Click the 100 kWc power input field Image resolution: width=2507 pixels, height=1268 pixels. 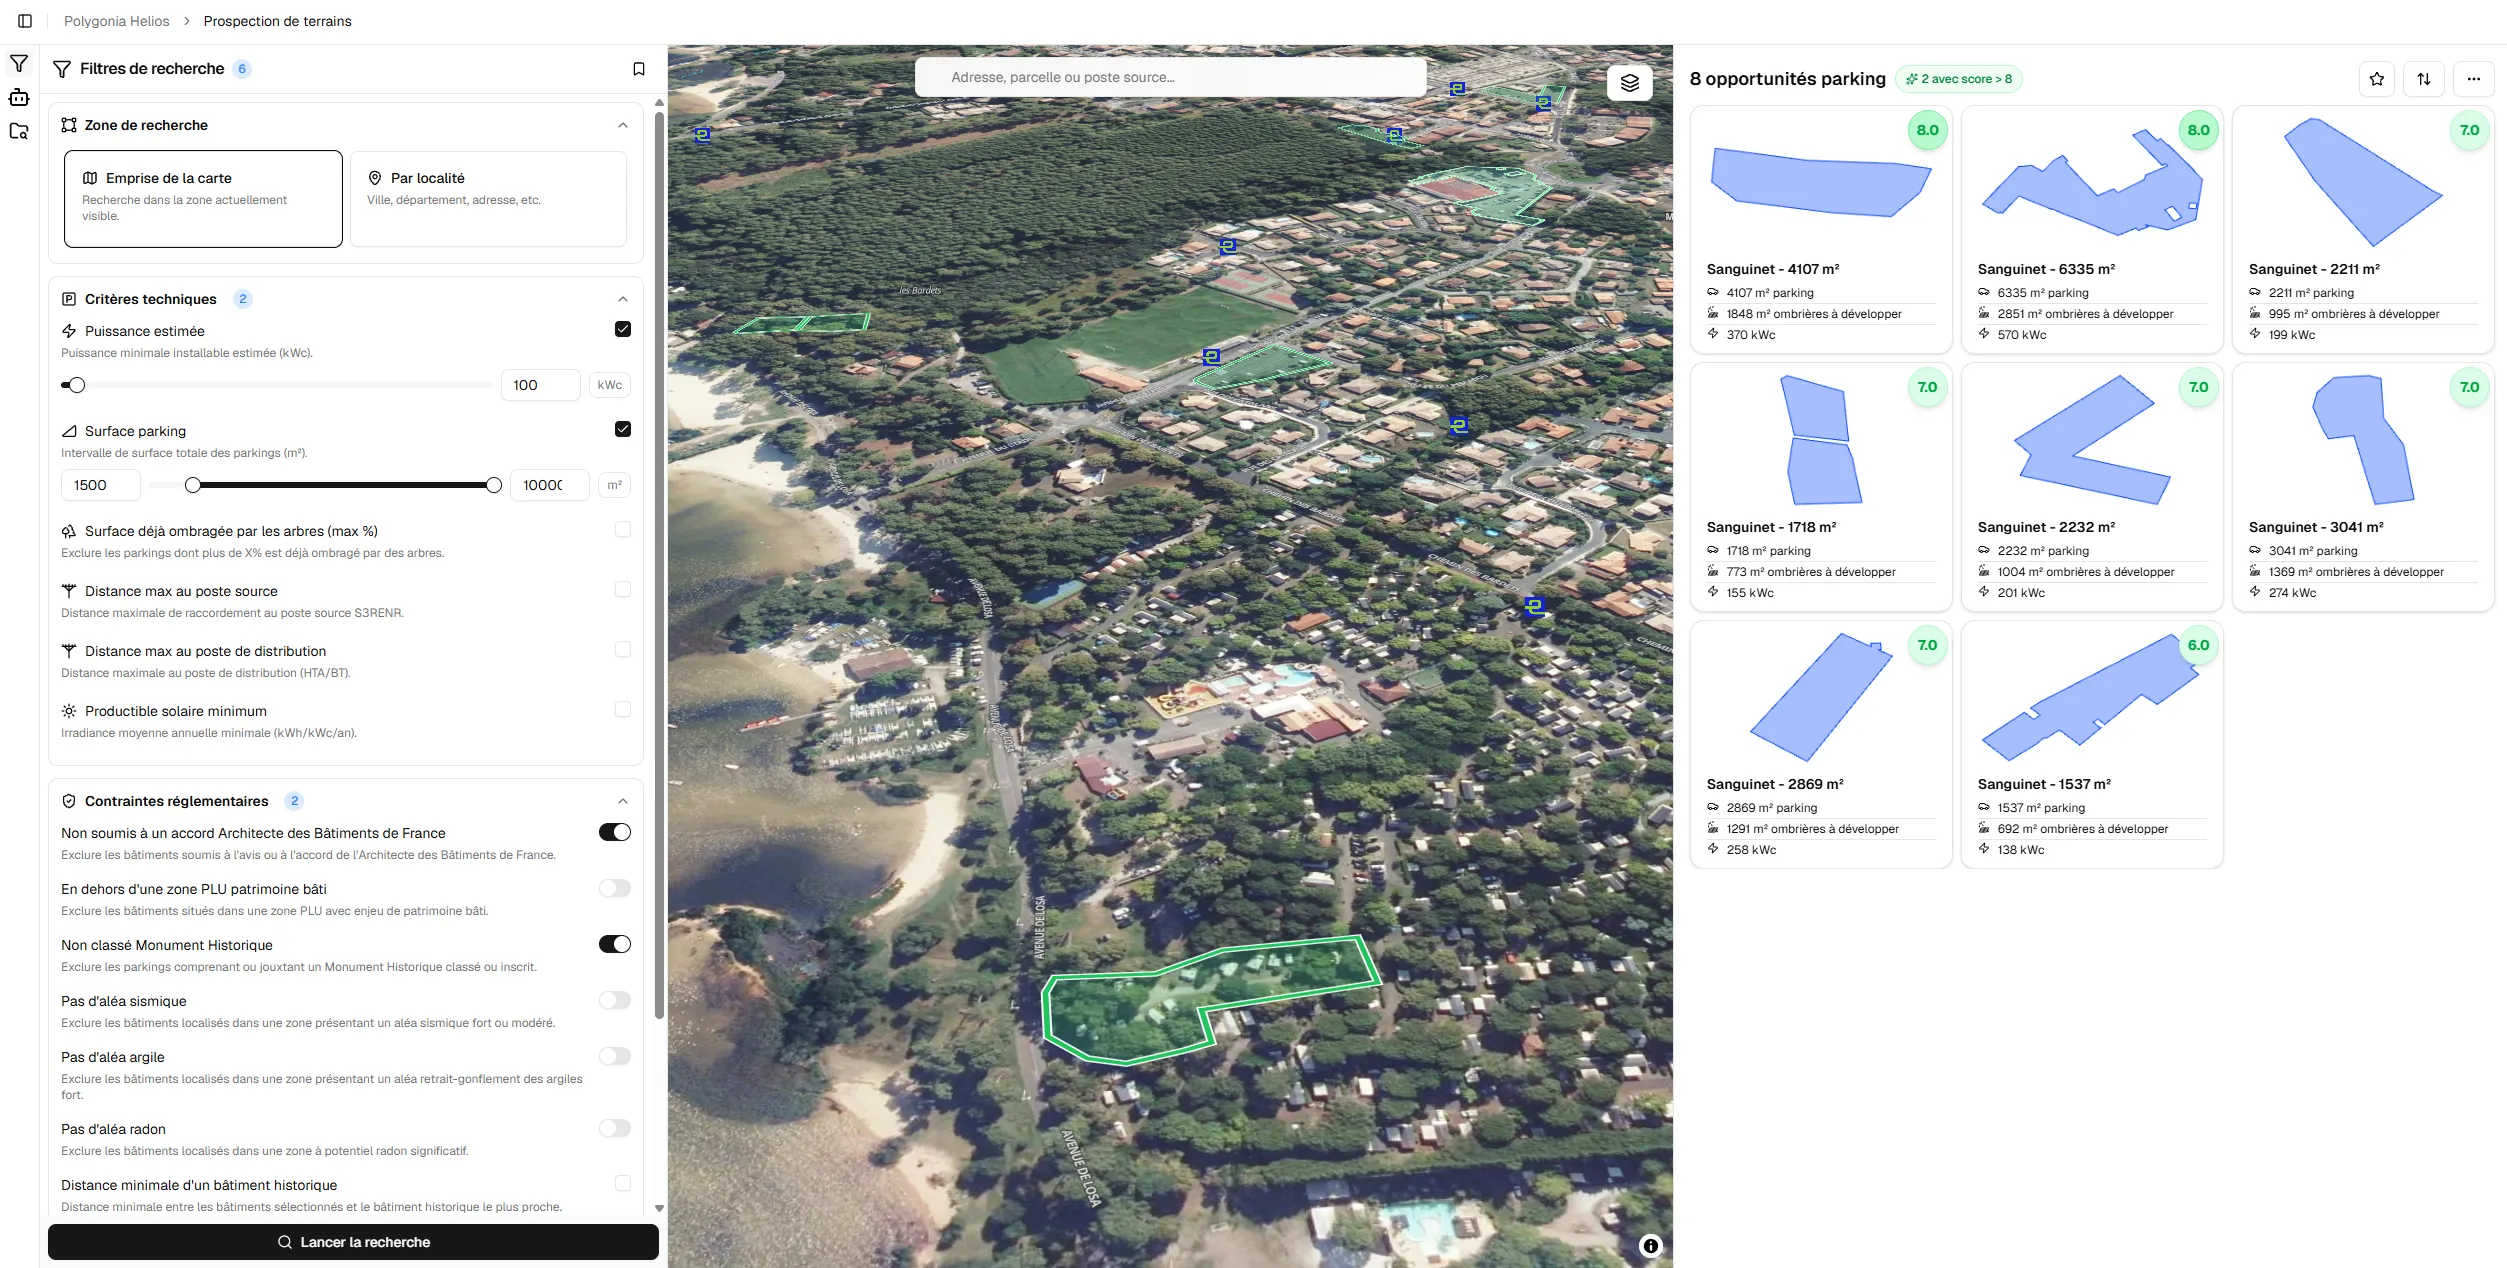pyautogui.click(x=540, y=385)
